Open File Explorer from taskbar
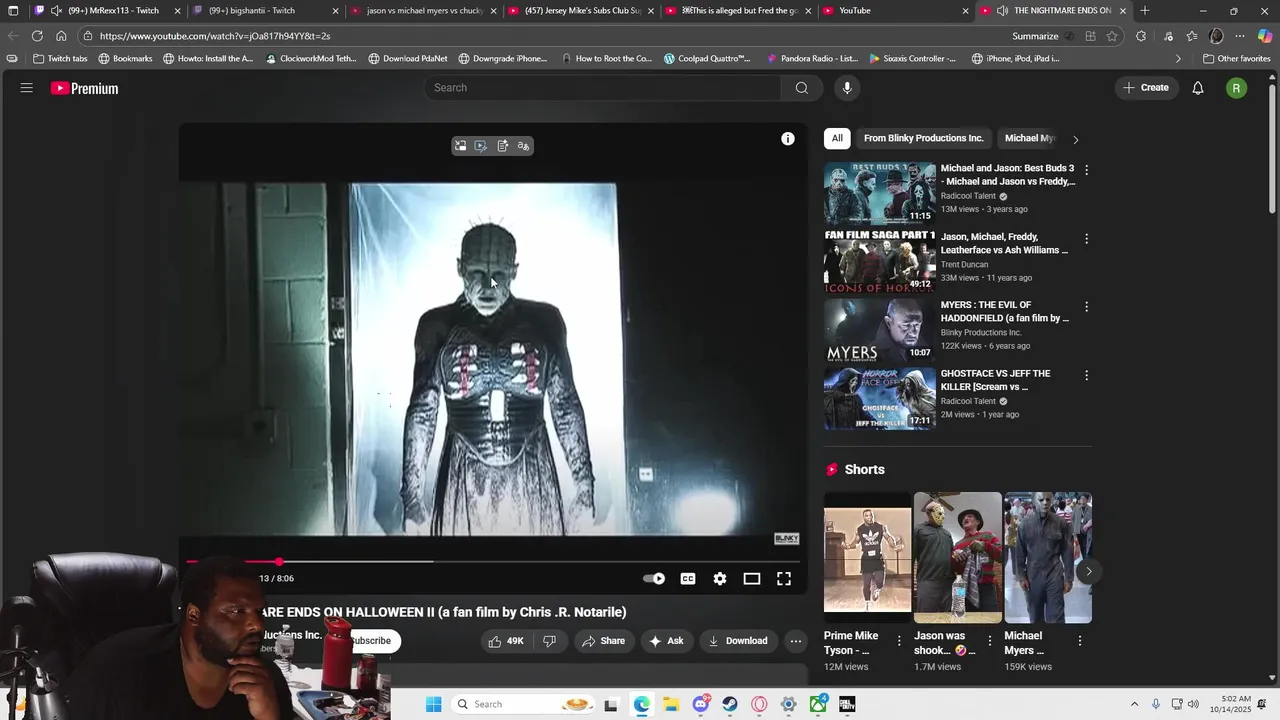 [x=671, y=704]
